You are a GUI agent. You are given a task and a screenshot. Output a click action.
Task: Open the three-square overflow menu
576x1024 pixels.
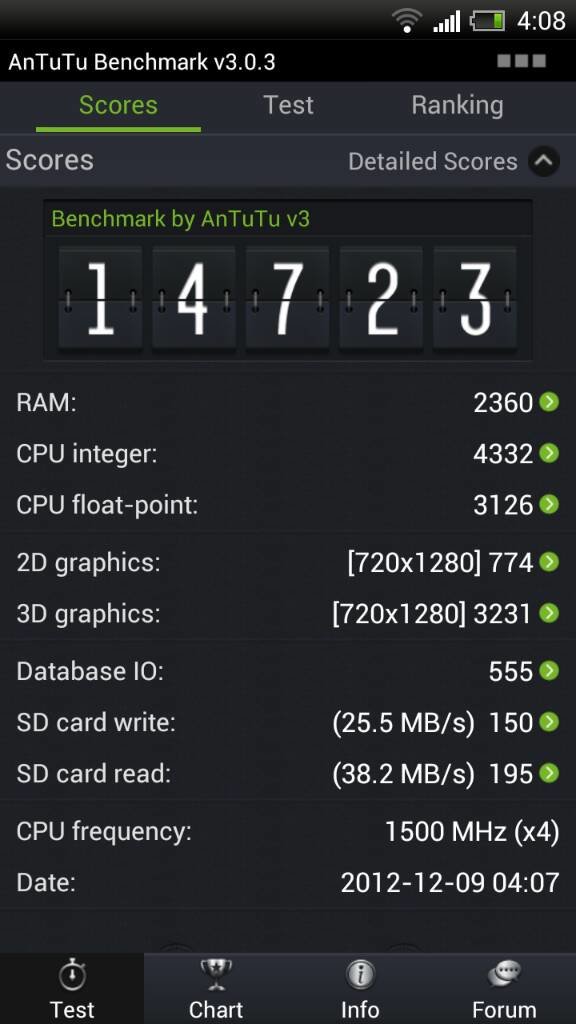(521, 61)
